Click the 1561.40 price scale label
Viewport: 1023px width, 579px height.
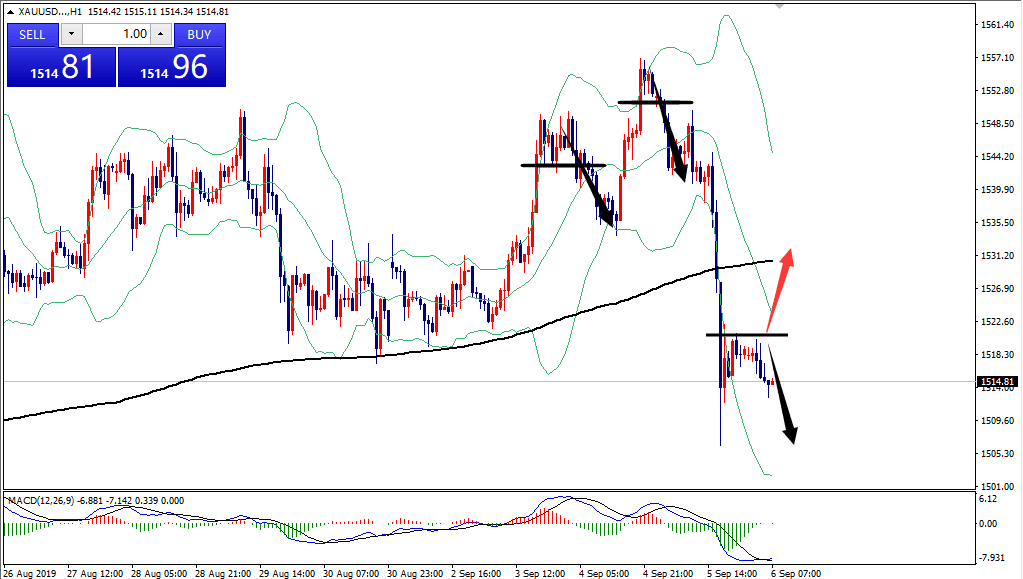point(998,25)
